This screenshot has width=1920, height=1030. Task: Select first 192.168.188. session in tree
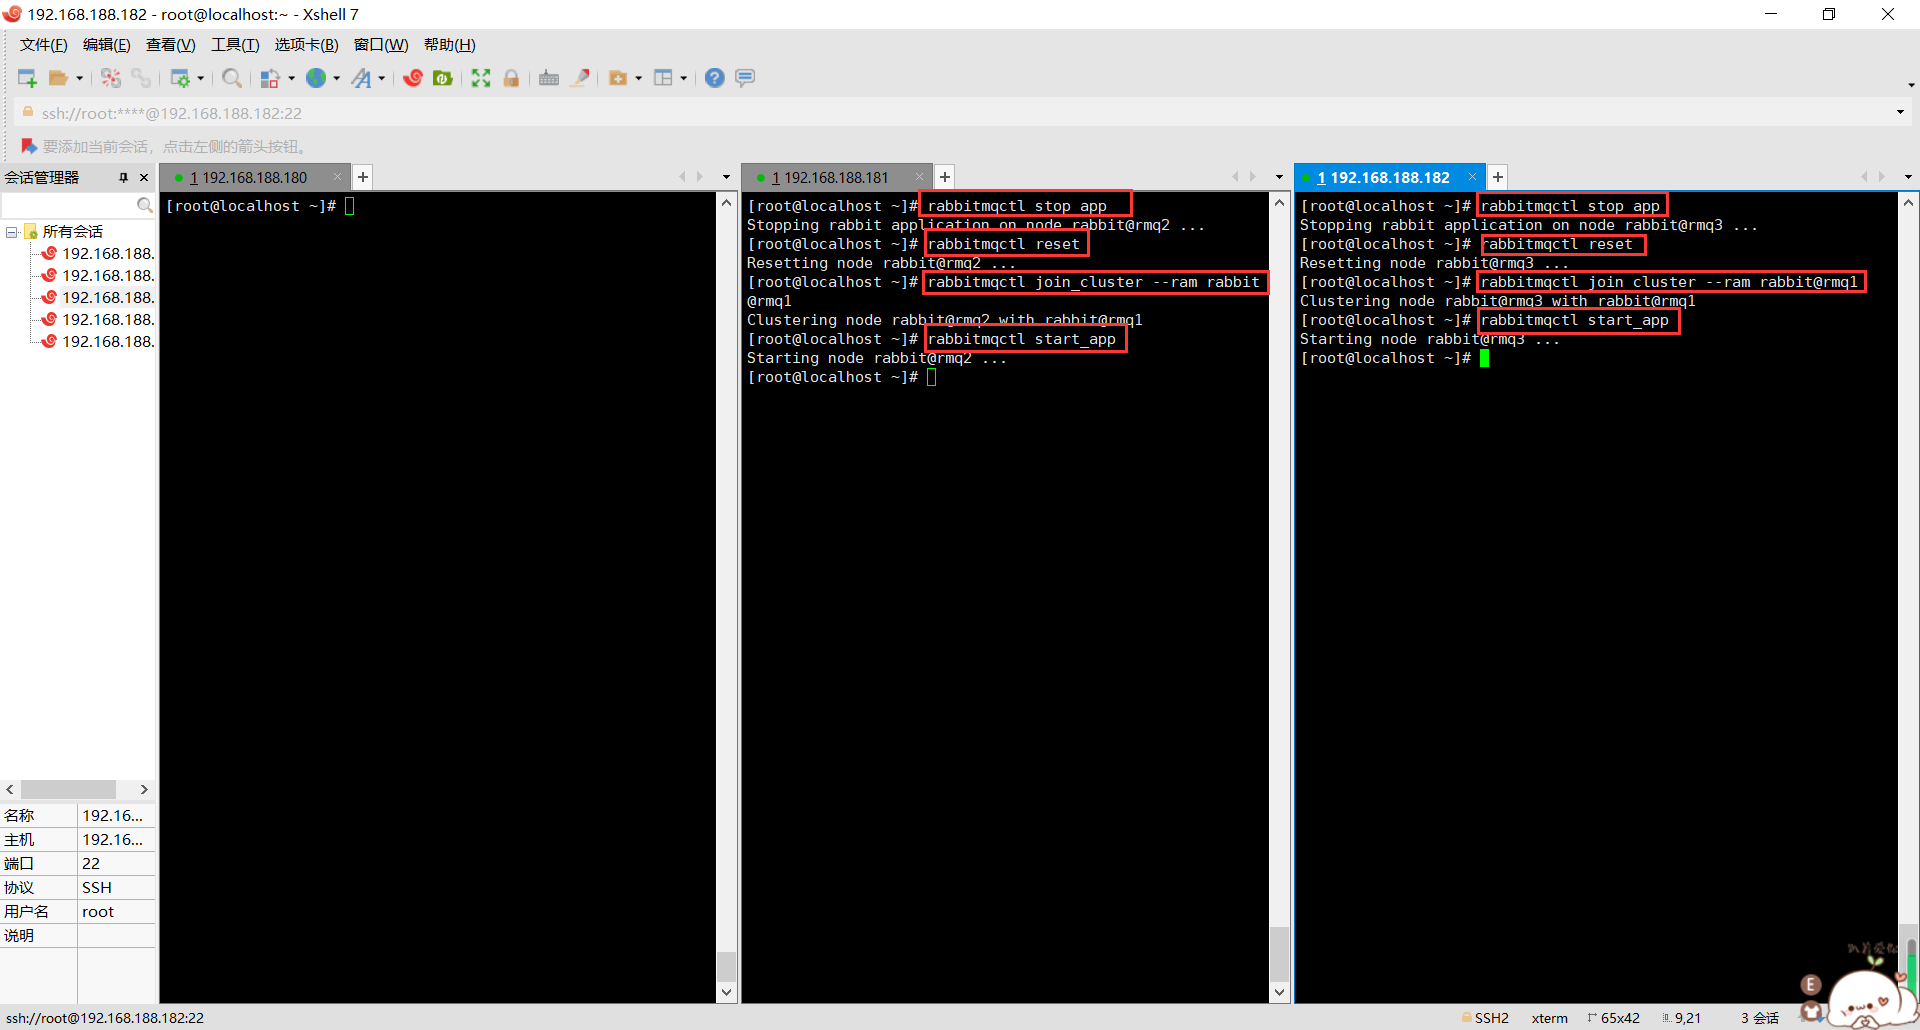(x=108, y=254)
